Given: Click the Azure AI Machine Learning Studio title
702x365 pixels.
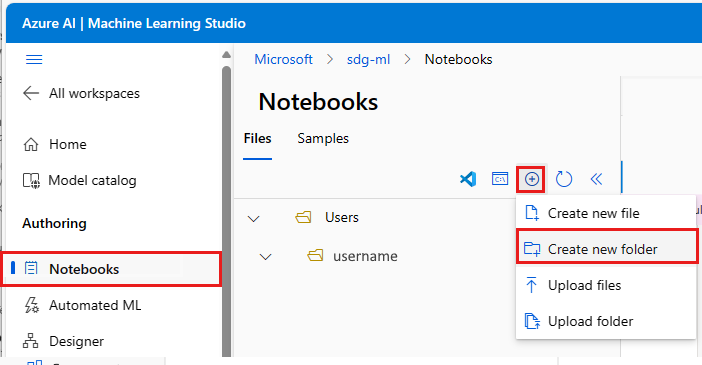Looking at the screenshot, I should [134, 23].
